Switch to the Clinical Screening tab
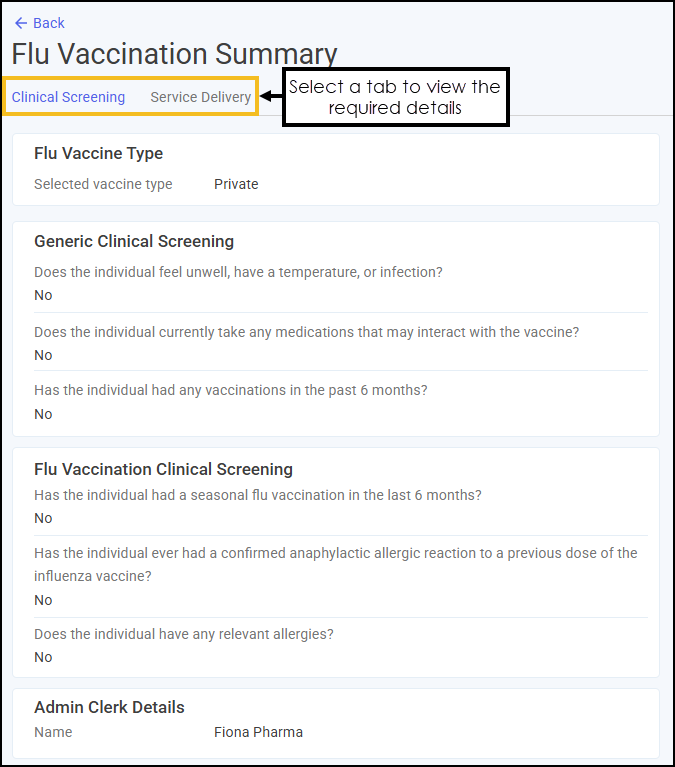Image resolution: width=675 pixels, height=767 pixels. (x=68, y=97)
